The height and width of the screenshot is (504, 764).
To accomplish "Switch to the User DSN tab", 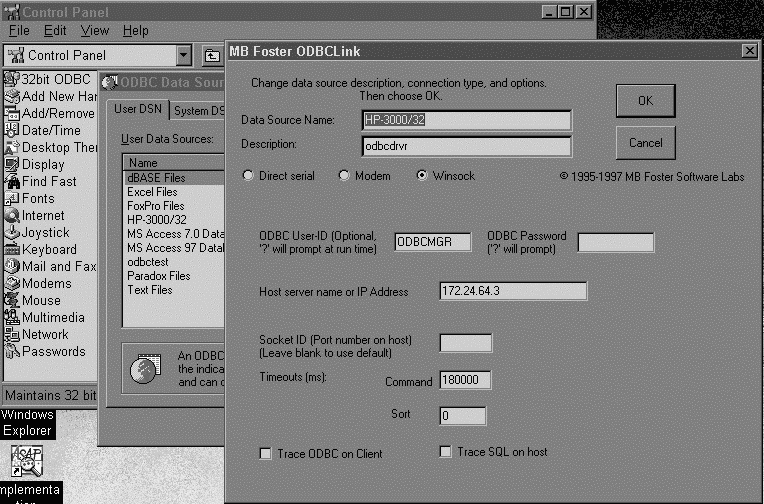I will pos(138,109).
